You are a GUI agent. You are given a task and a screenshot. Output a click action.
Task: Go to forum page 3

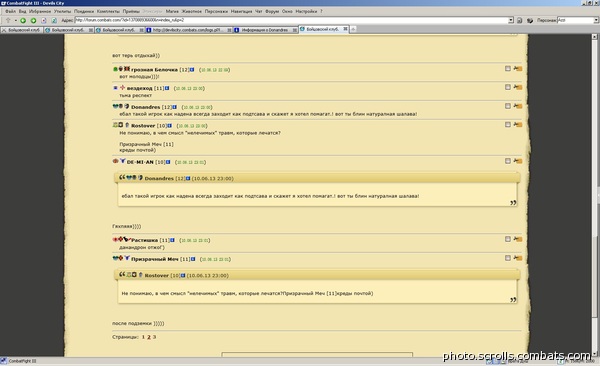[154, 337]
